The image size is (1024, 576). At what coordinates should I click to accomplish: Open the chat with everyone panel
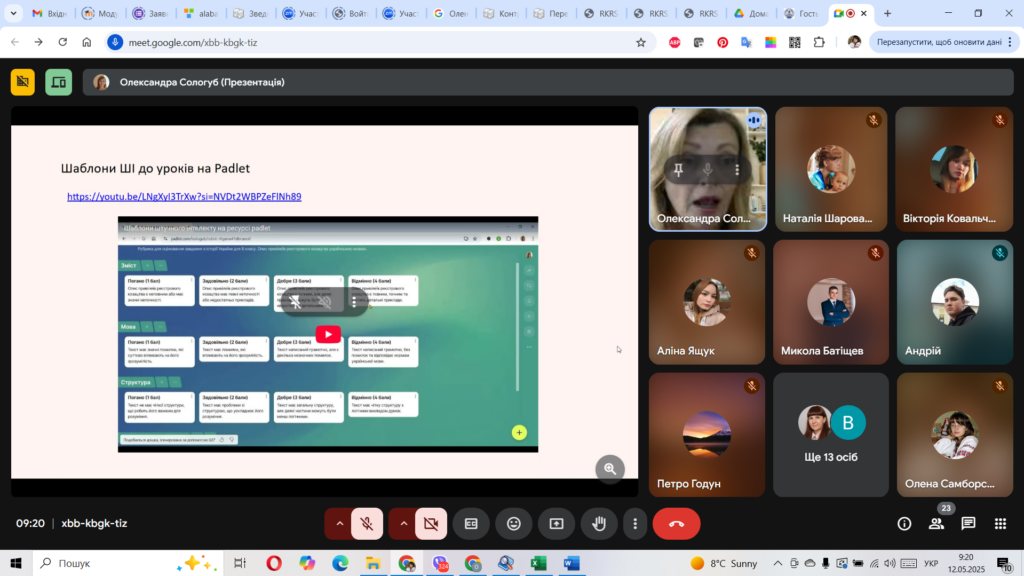point(968,524)
